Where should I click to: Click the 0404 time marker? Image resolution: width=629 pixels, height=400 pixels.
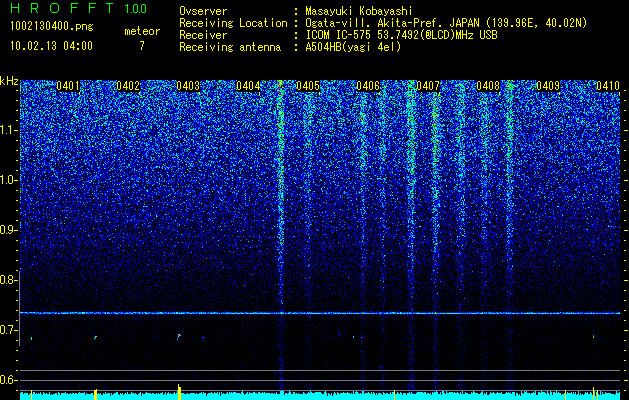click(248, 86)
